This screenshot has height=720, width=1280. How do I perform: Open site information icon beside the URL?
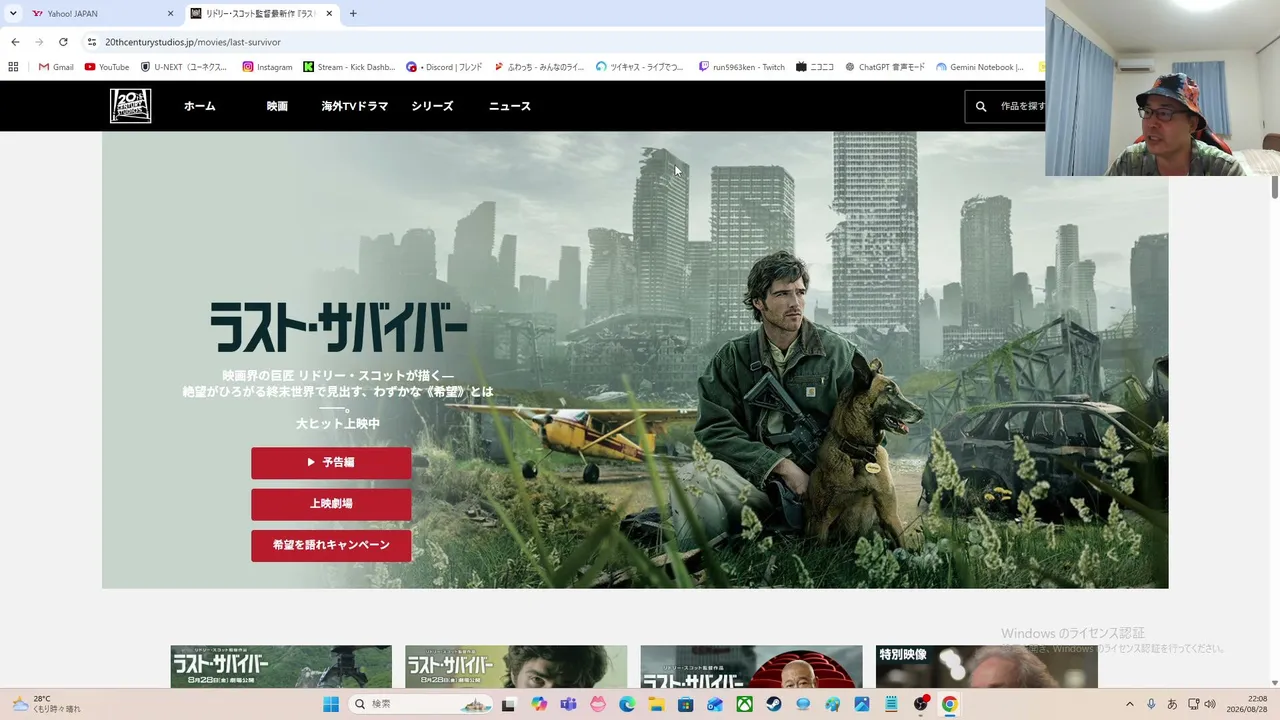(92, 42)
